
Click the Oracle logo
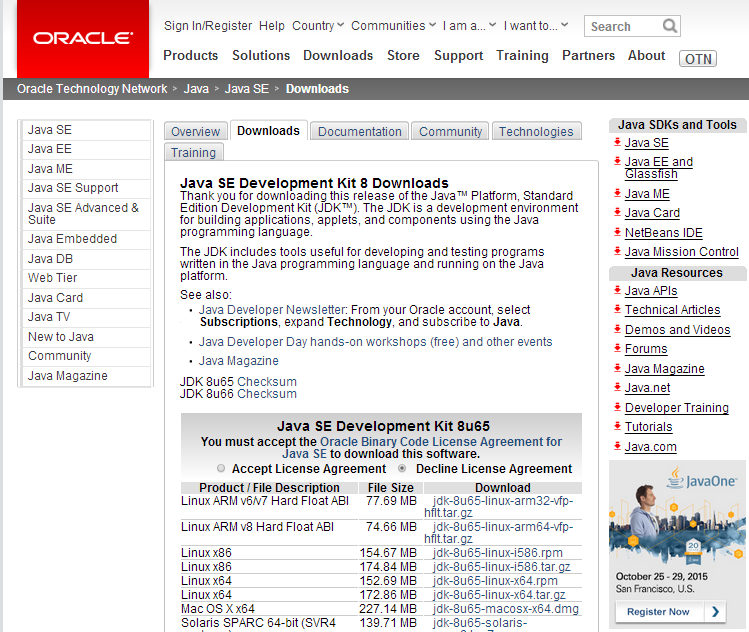[82, 39]
